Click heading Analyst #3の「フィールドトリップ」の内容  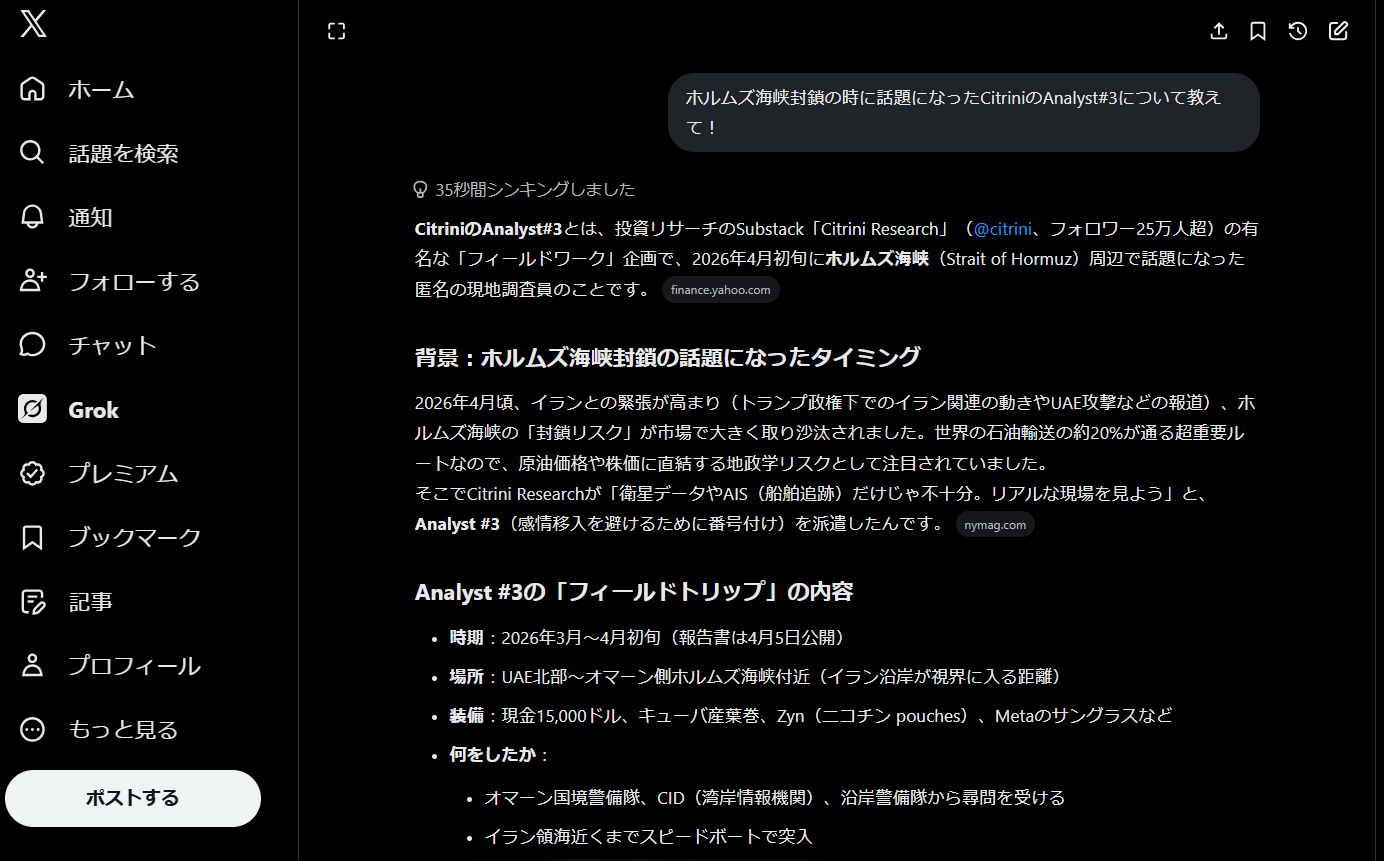634,591
